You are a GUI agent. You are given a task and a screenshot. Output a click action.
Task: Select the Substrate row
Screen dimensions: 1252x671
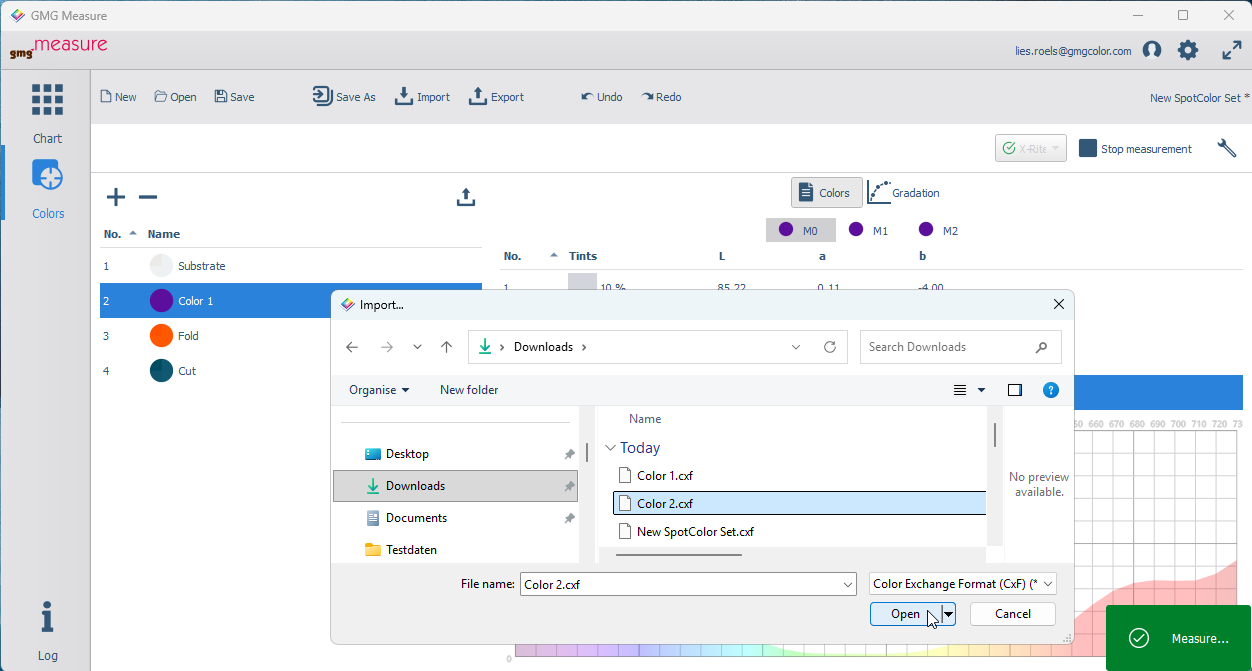290,266
